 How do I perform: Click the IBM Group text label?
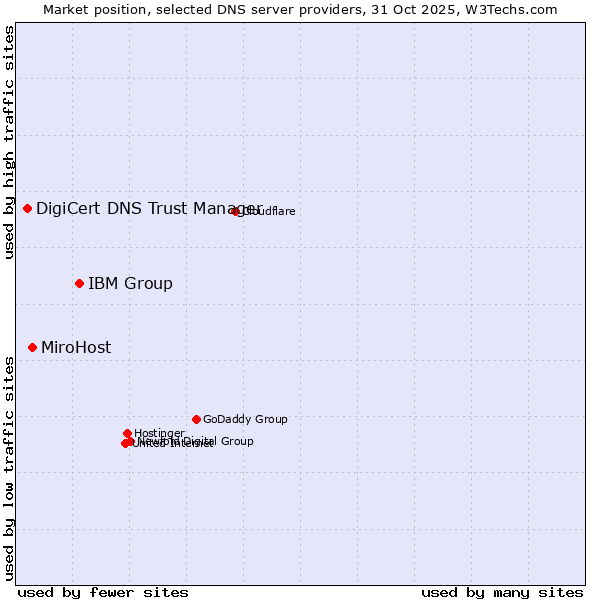click(x=130, y=283)
